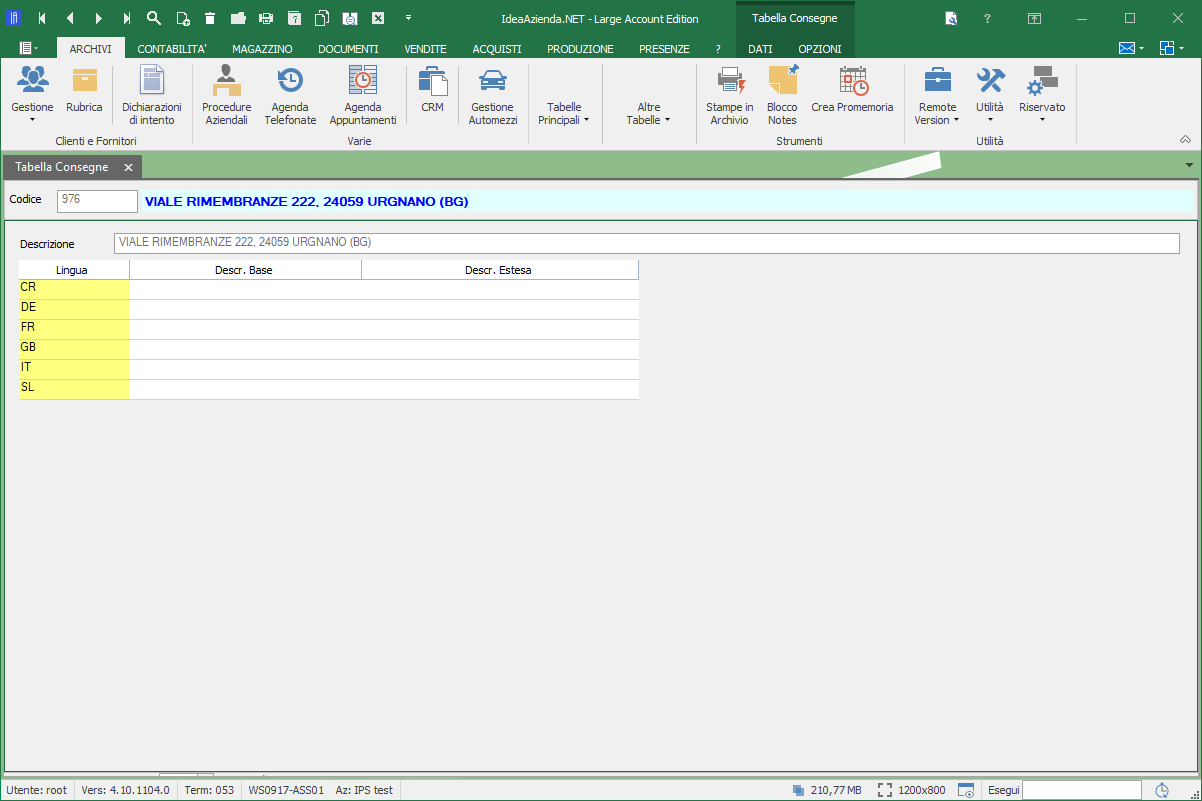Switch to the CONTABILITA' ribbon tab

[172, 49]
